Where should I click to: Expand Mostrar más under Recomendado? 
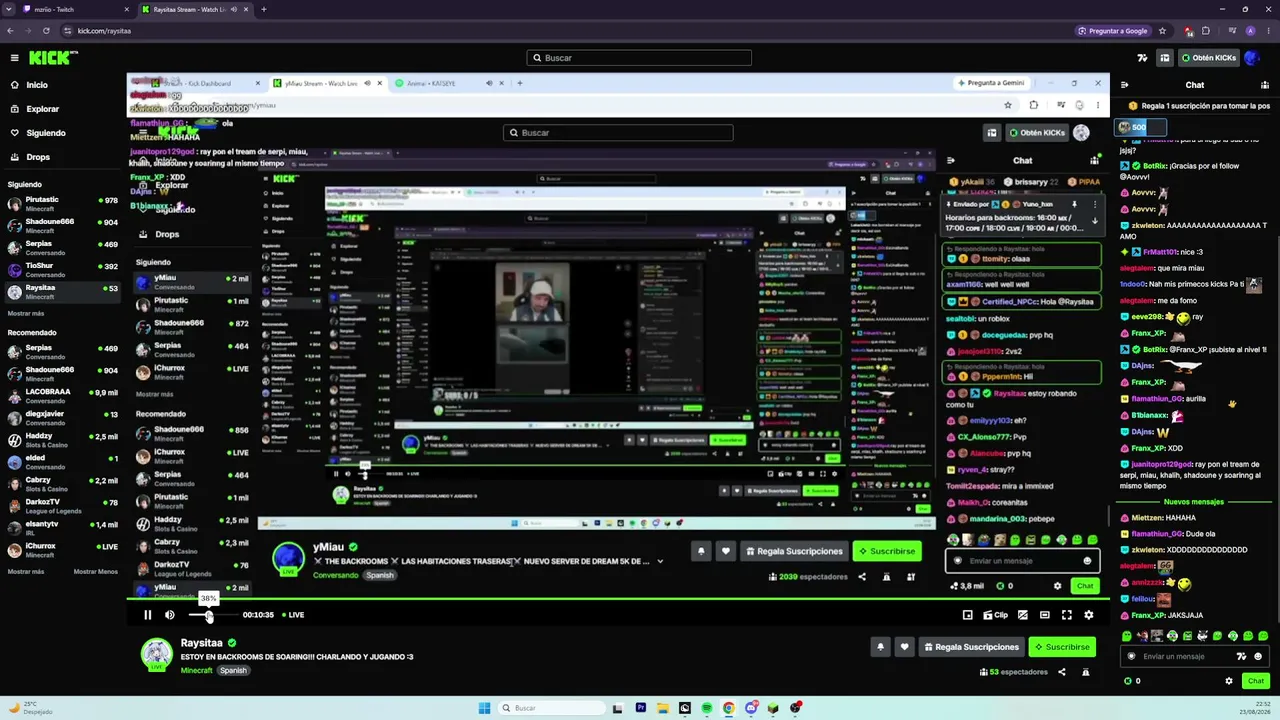click(x=26, y=572)
